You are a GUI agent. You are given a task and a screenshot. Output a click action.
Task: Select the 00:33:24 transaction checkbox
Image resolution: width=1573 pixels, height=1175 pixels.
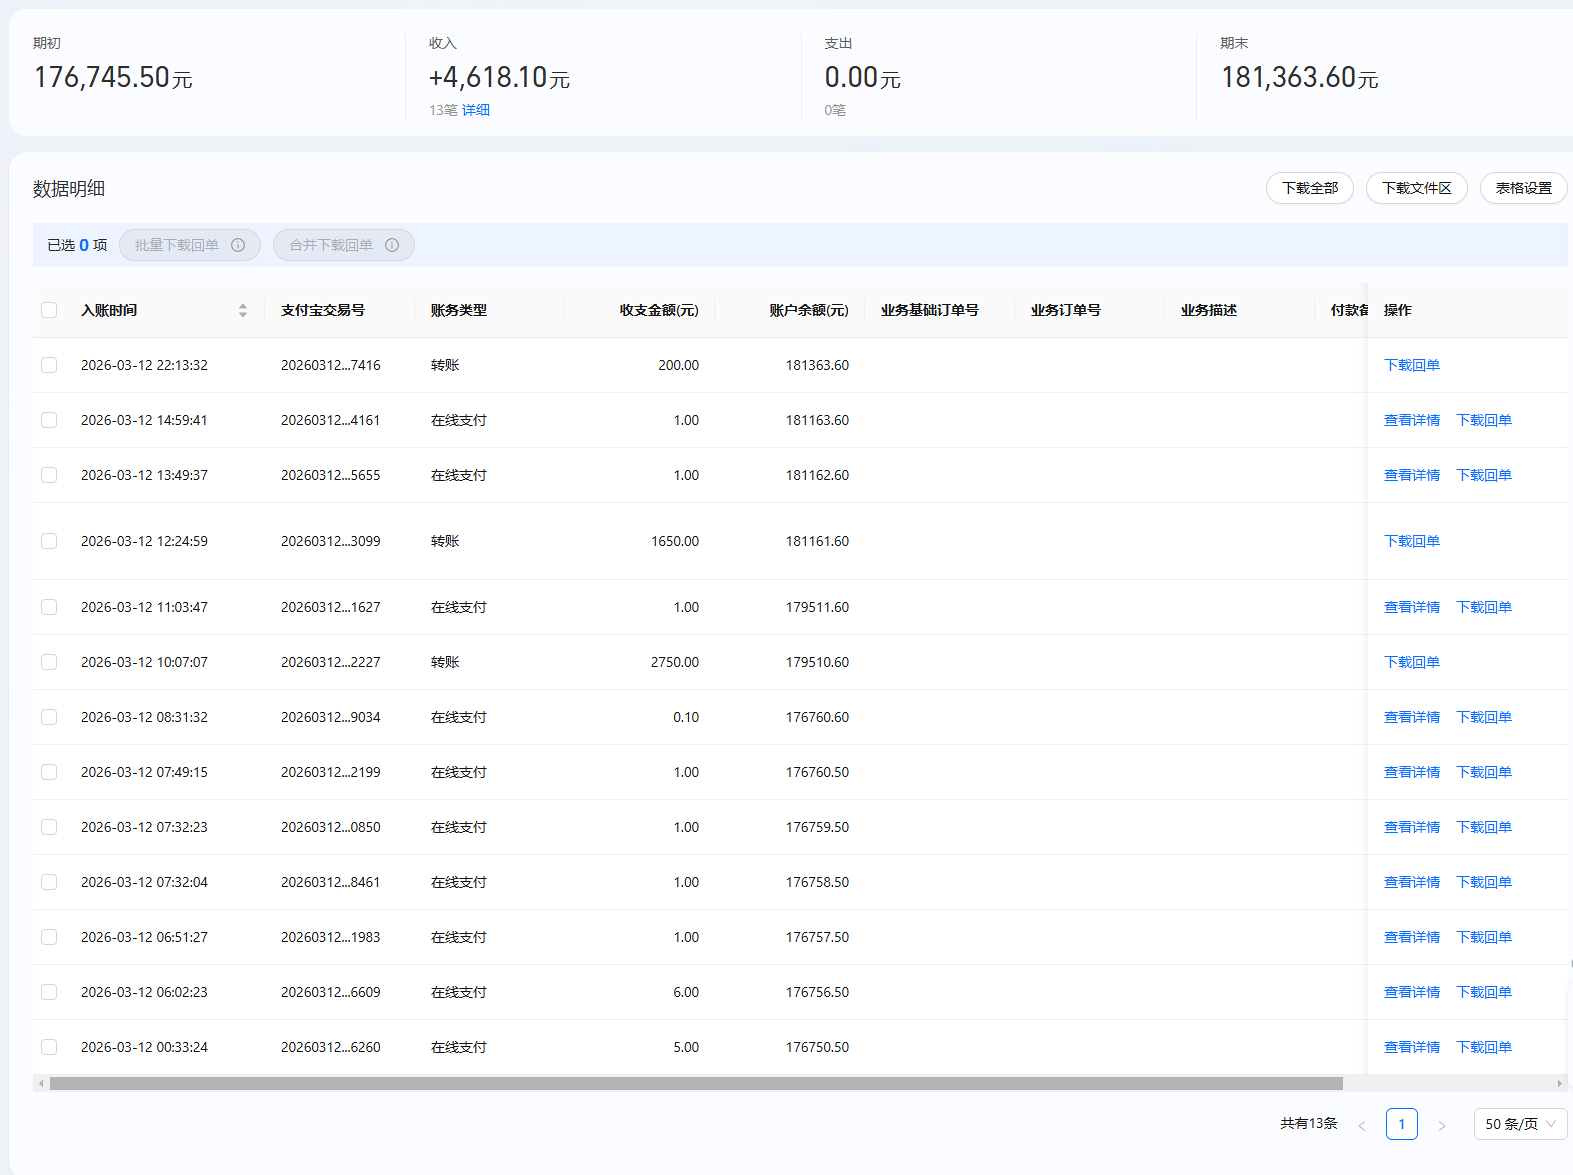click(49, 1047)
